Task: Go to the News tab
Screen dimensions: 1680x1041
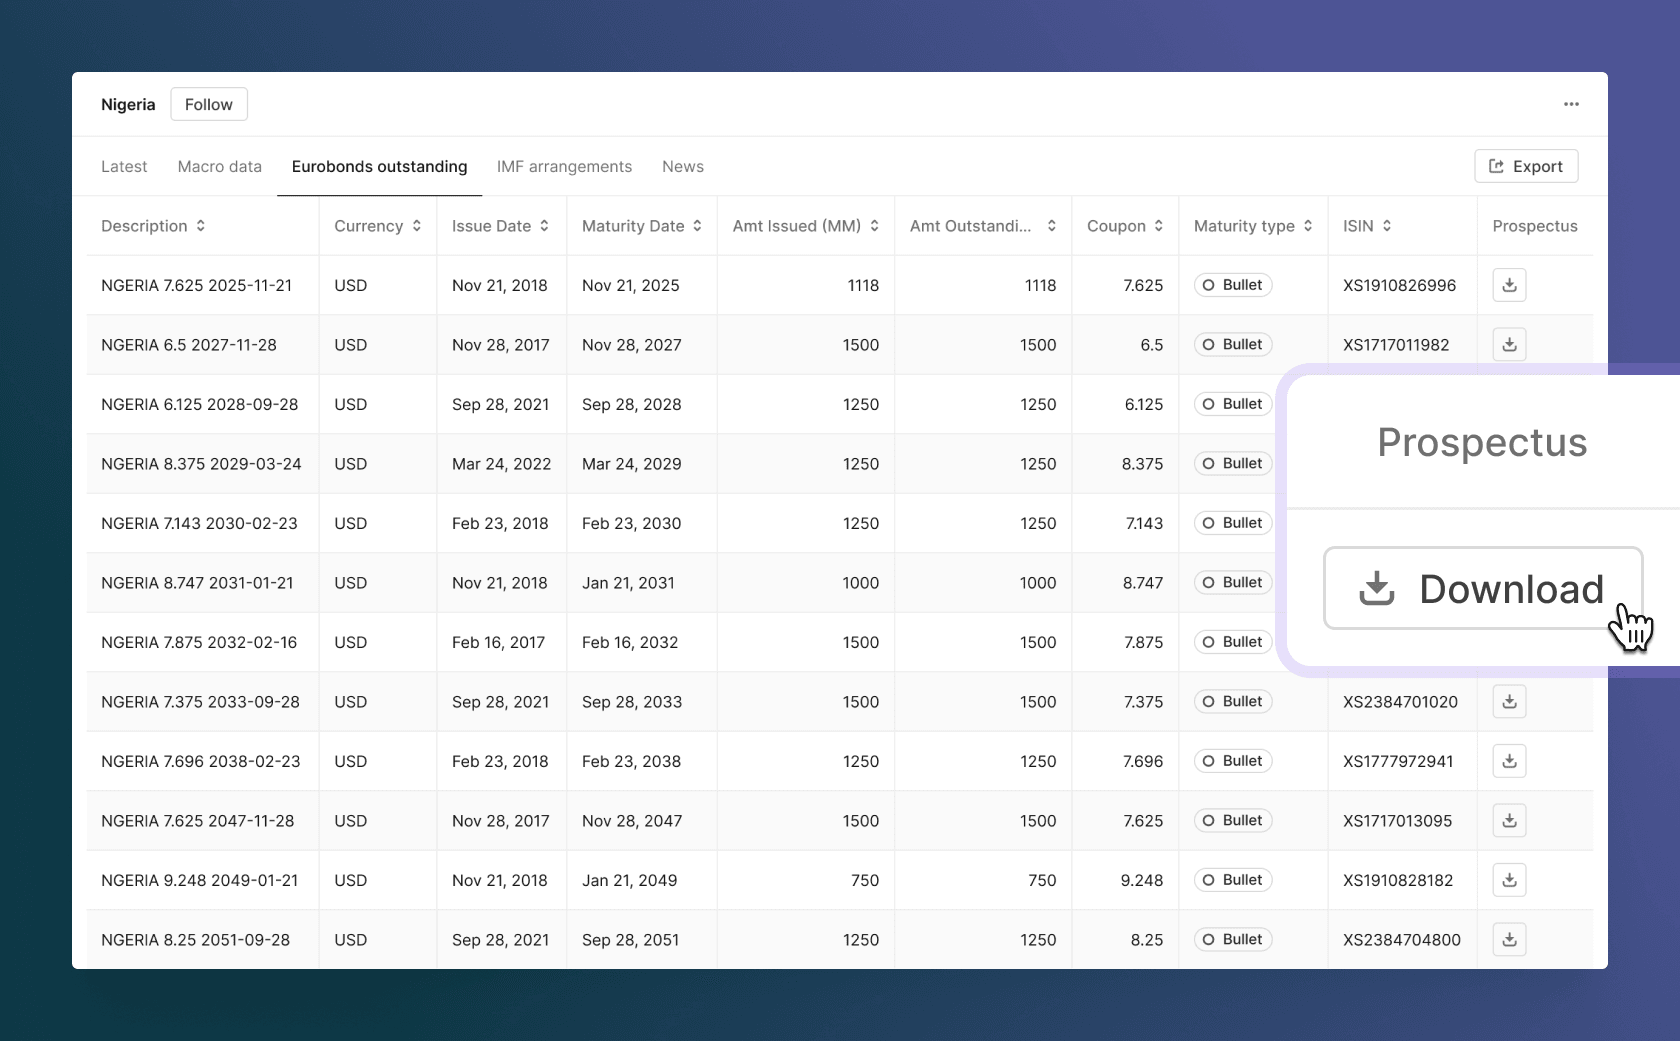Action: [x=683, y=166]
